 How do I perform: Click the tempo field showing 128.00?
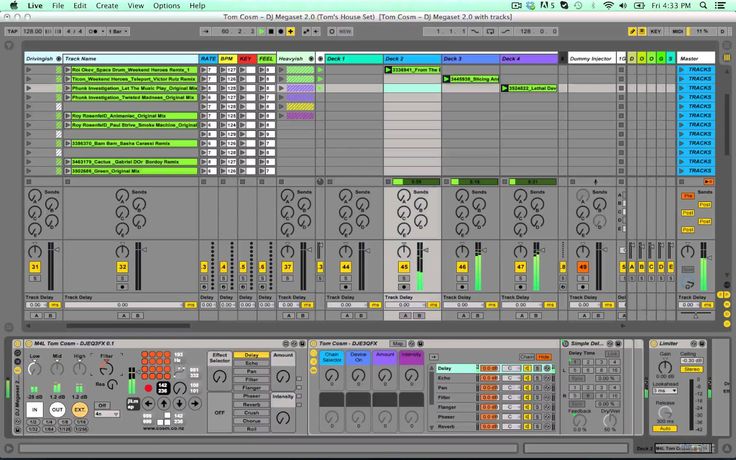point(32,31)
